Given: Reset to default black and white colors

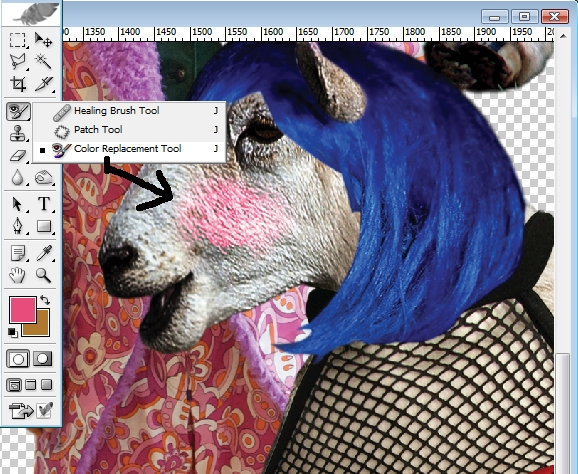Looking at the screenshot, I should pos(12,332).
